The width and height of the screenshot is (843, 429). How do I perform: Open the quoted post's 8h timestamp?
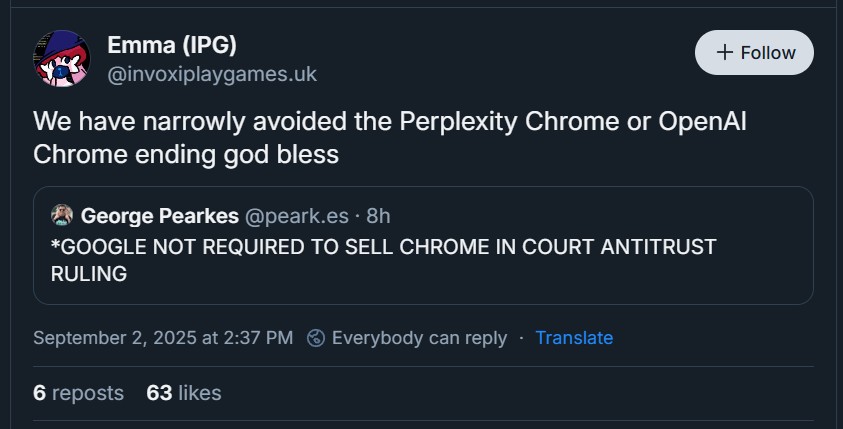tap(379, 215)
